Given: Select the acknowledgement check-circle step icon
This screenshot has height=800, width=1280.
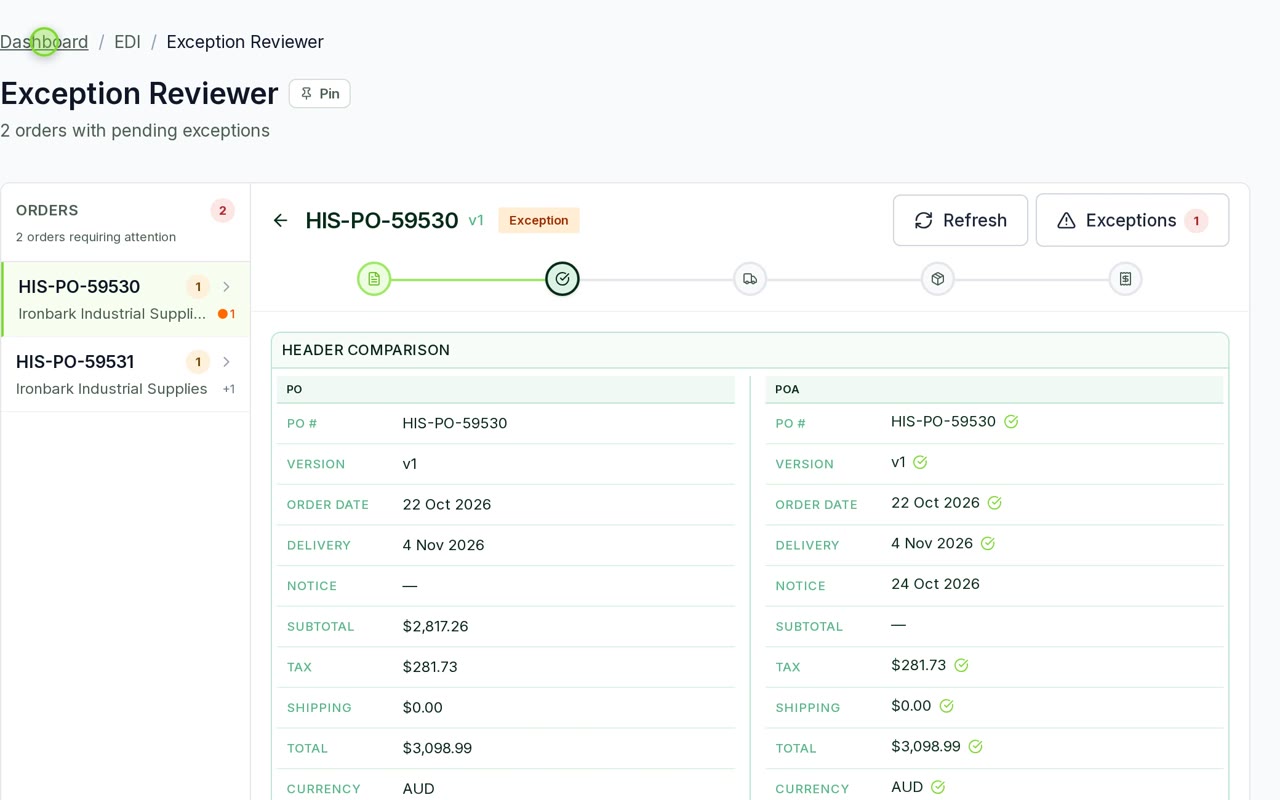Looking at the screenshot, I should [562, 278].
